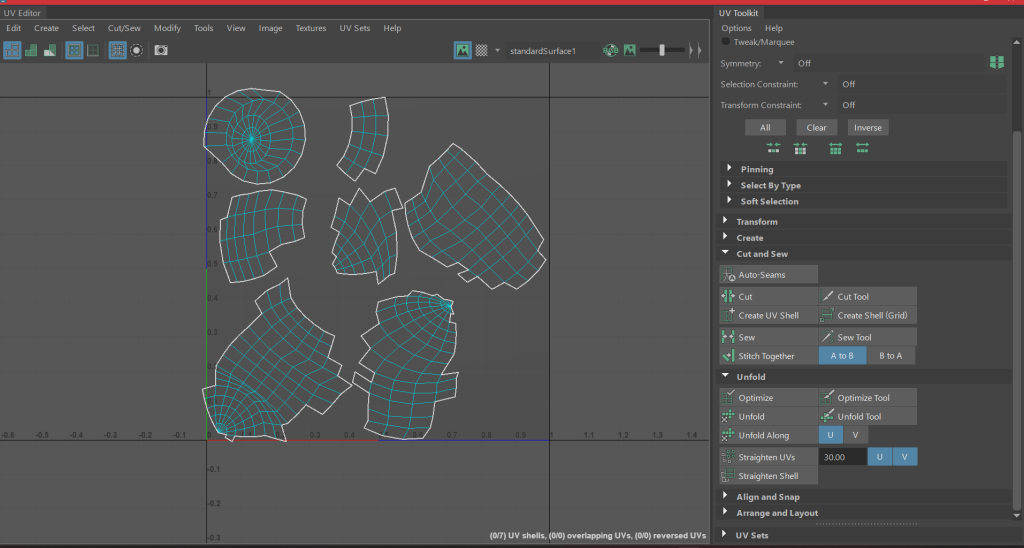Screen dimensions: 1024x548
Task: Toggle Stitch Together direction to B to A
Action: coord(890,356)
